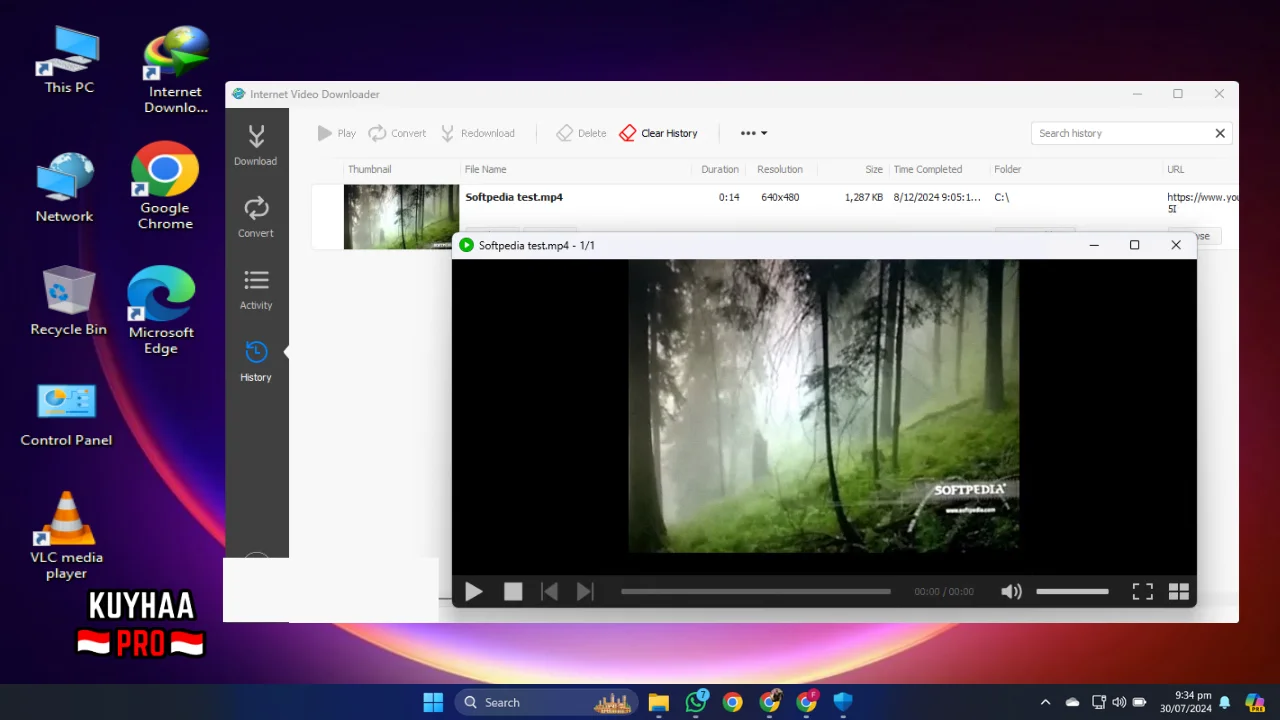Viewport: 1280px width, 720px height.
Task: Mute the player volume speaker icon
Action: click(1012, 591)
